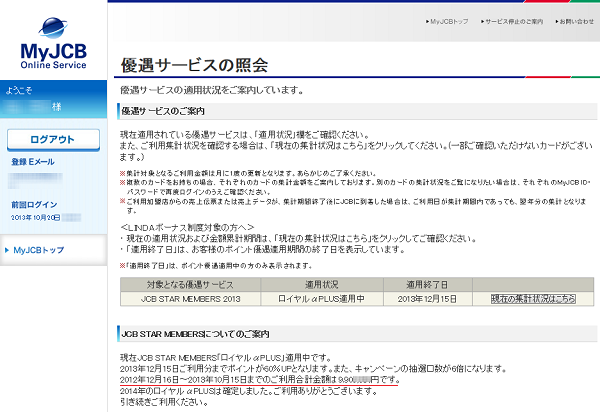The width and height of the screenshot is (600, 412).
Task: Click the 優遇サービスの適用状況をご案内しています line
Action: [x=212, y=90]
